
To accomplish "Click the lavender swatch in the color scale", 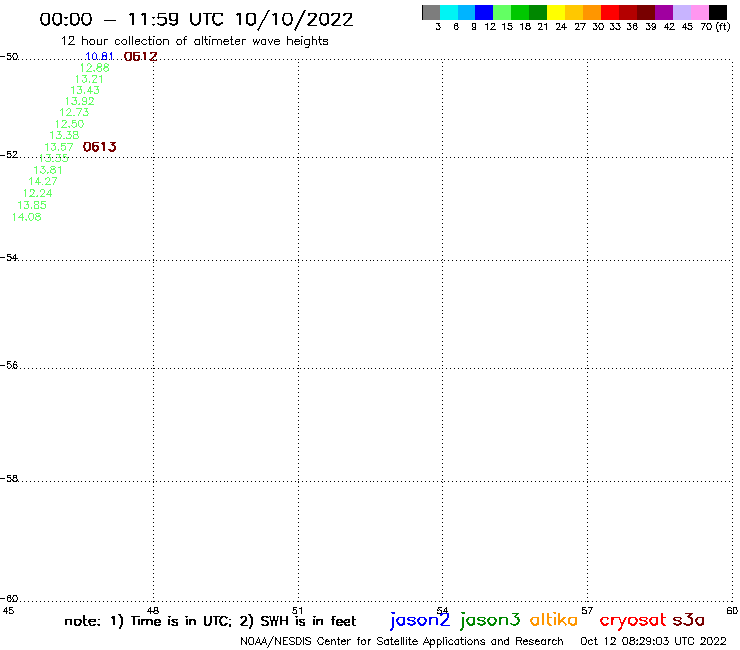I will tap(681, 12).
